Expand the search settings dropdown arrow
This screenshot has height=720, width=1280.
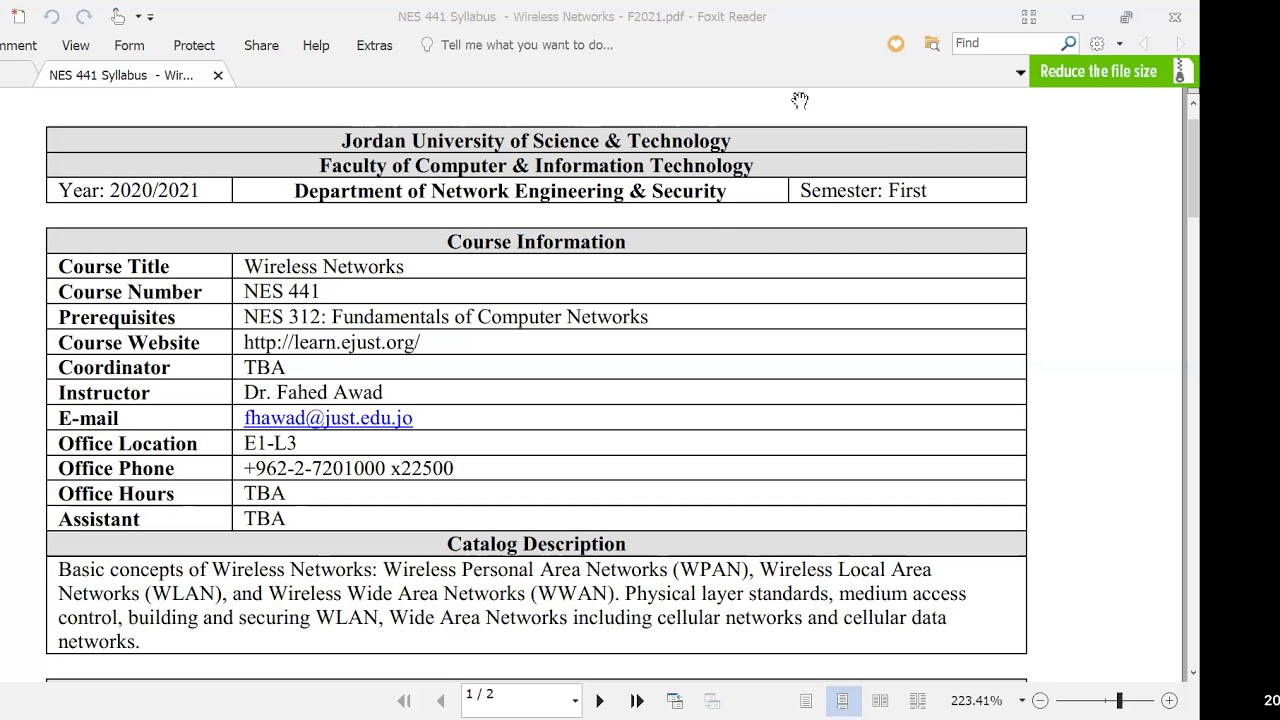tap(1119, 44)
